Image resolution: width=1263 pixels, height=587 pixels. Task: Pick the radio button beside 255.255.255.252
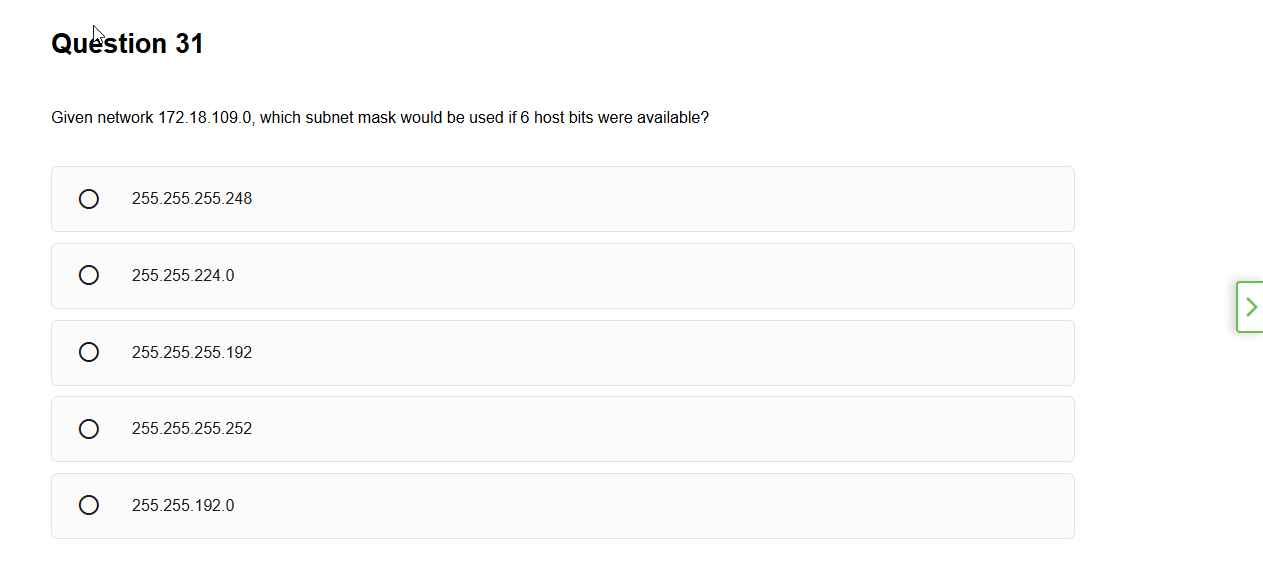point(89,429)
